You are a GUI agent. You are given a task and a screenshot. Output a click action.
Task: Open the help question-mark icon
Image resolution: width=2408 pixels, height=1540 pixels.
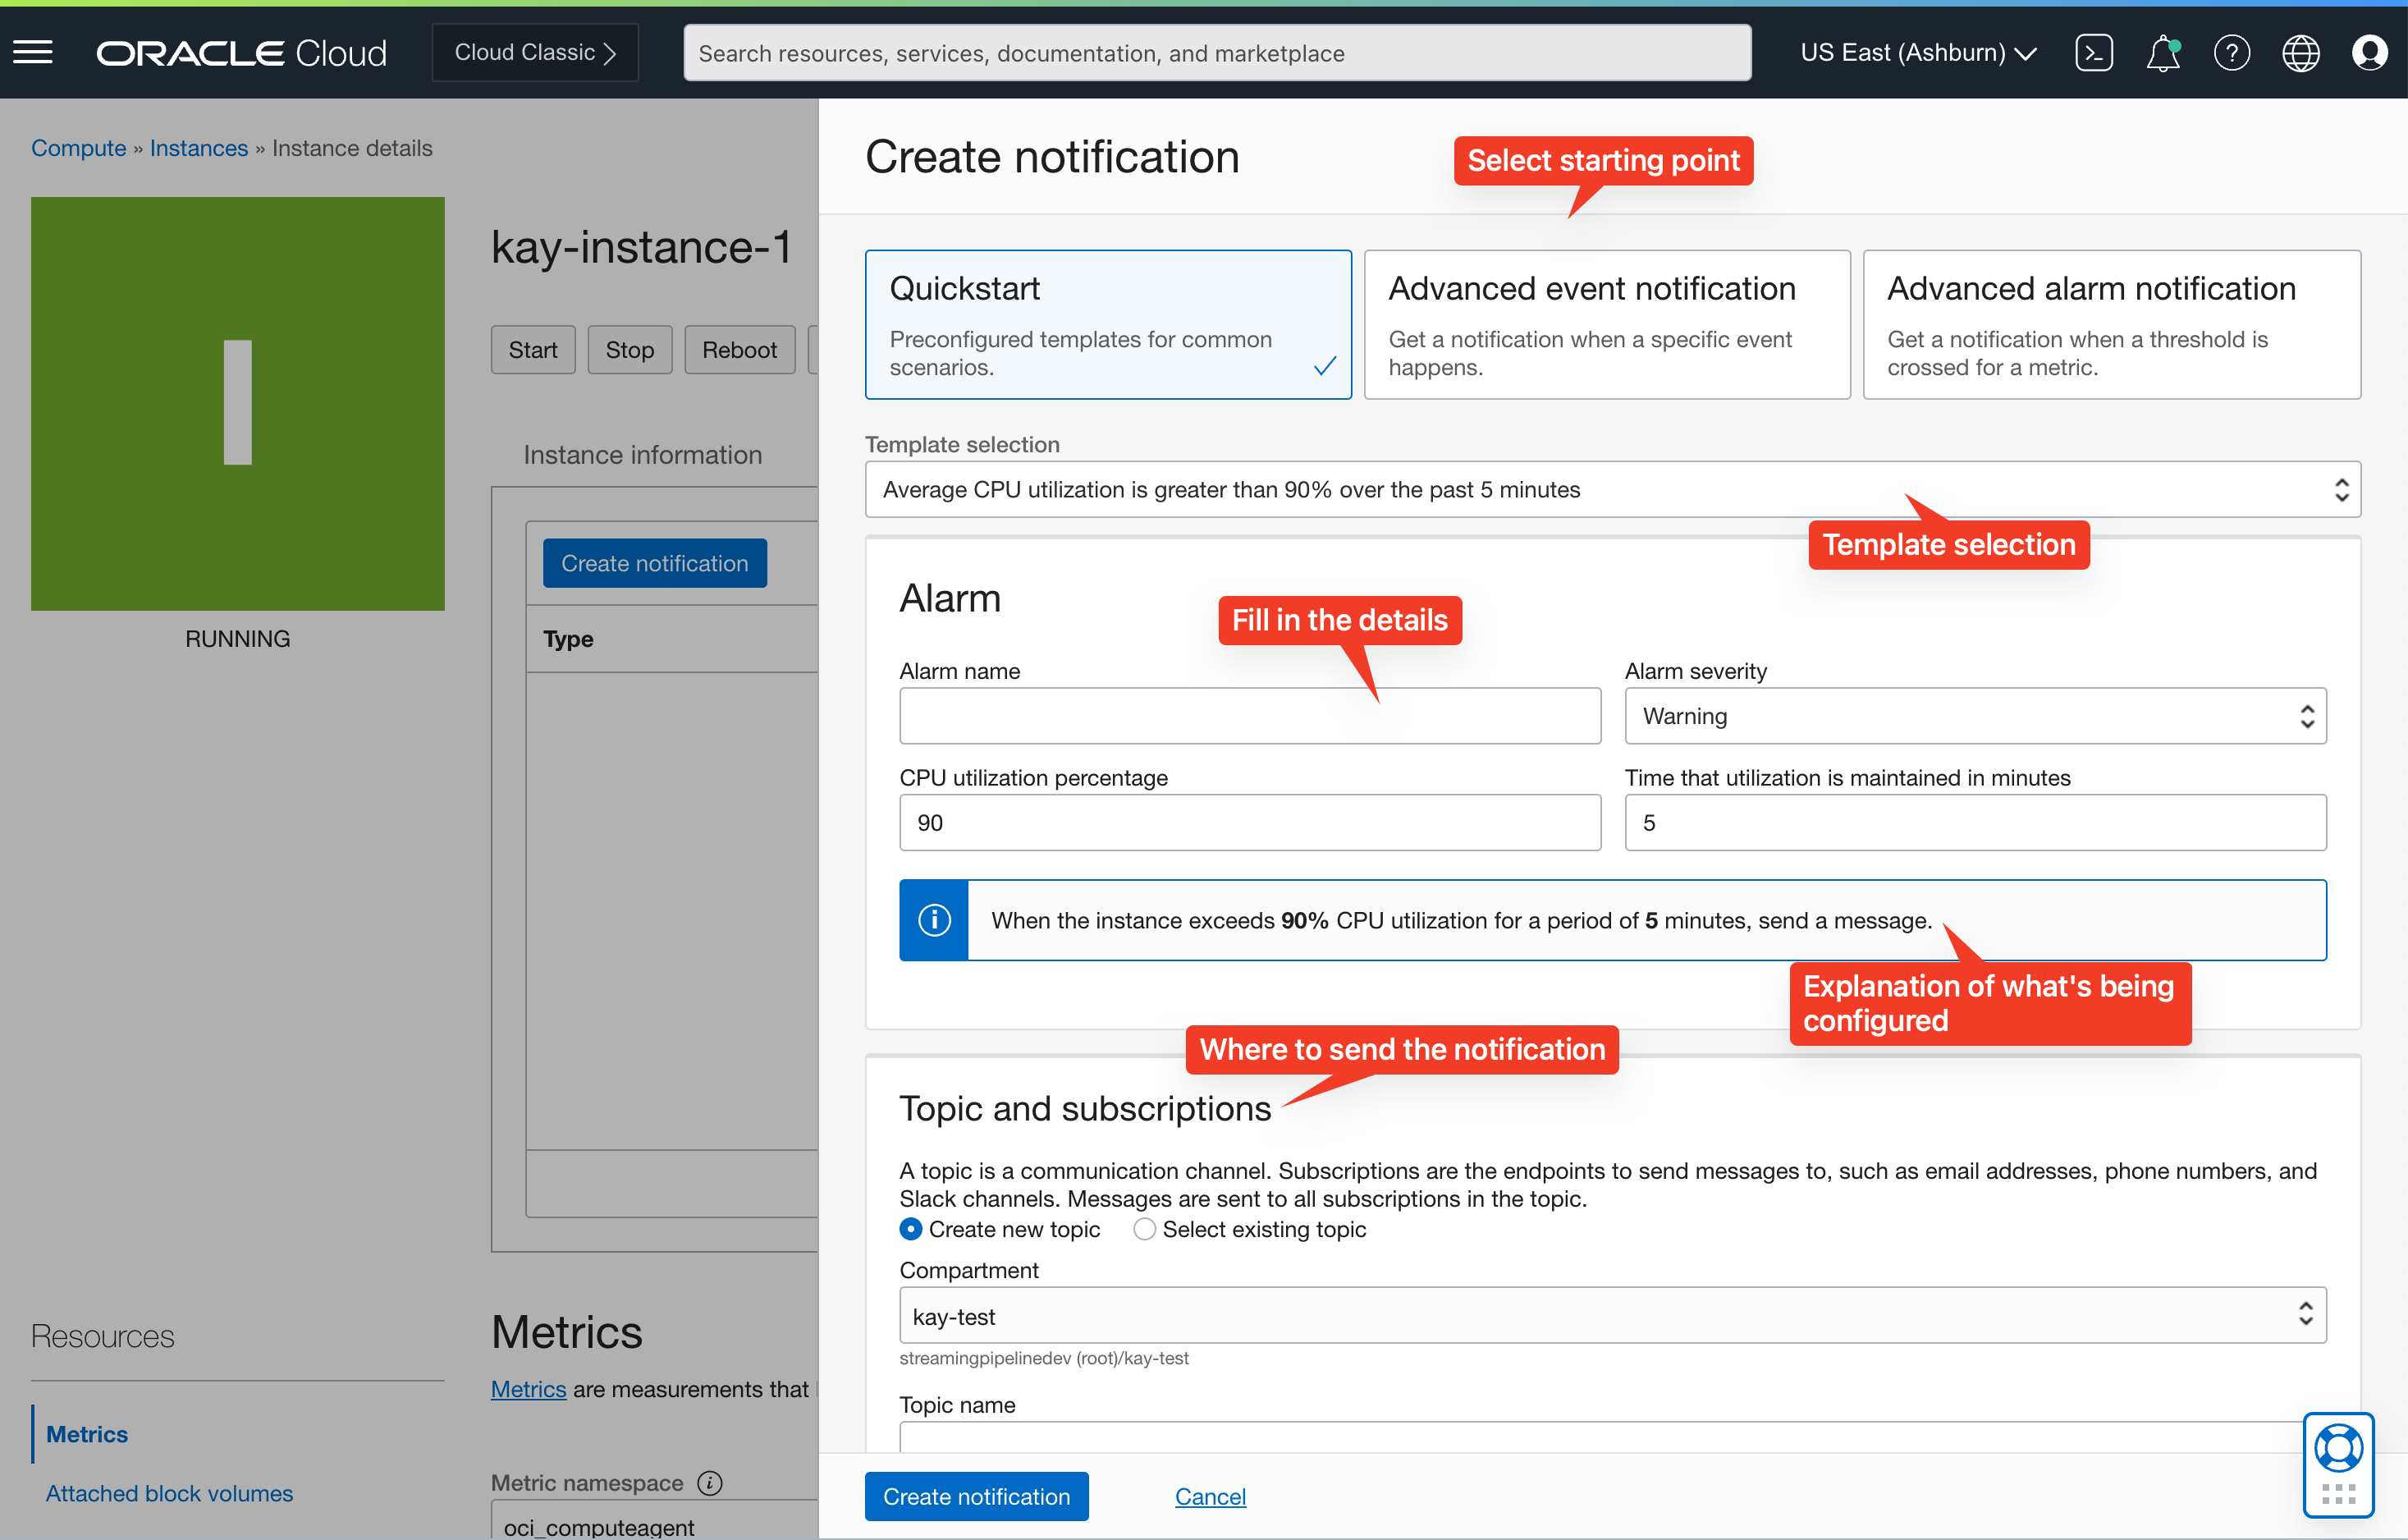(2231, 53)
